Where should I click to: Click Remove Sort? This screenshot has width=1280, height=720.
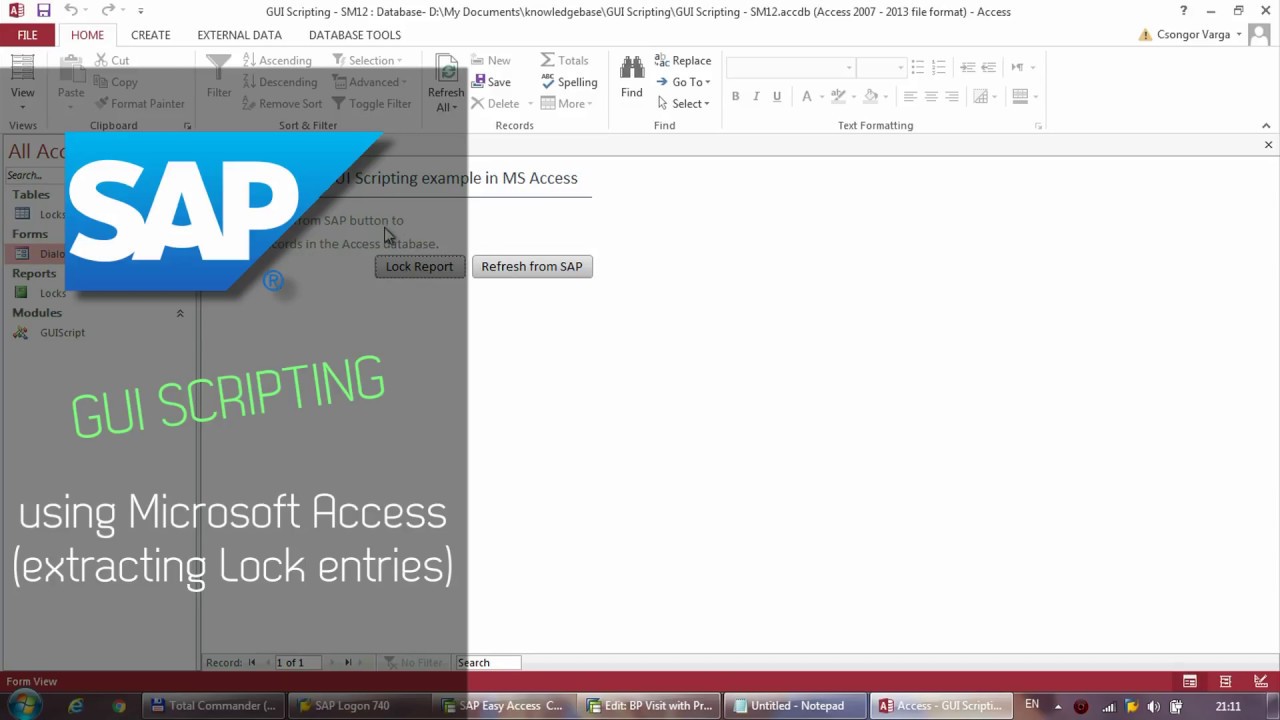coord(282,104)
